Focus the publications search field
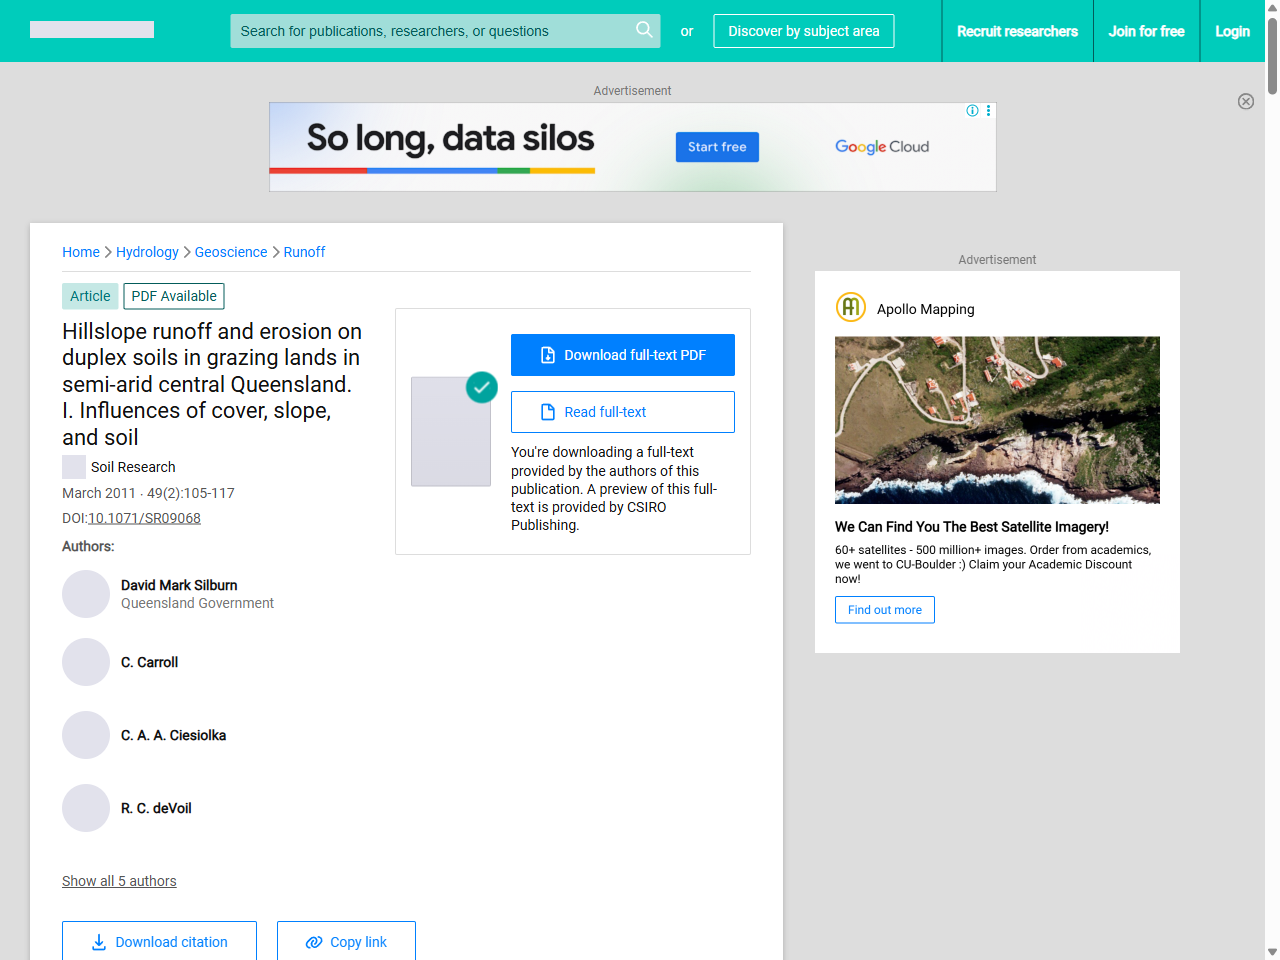This screenshot has width=1280, height=960. click(430, 31)
